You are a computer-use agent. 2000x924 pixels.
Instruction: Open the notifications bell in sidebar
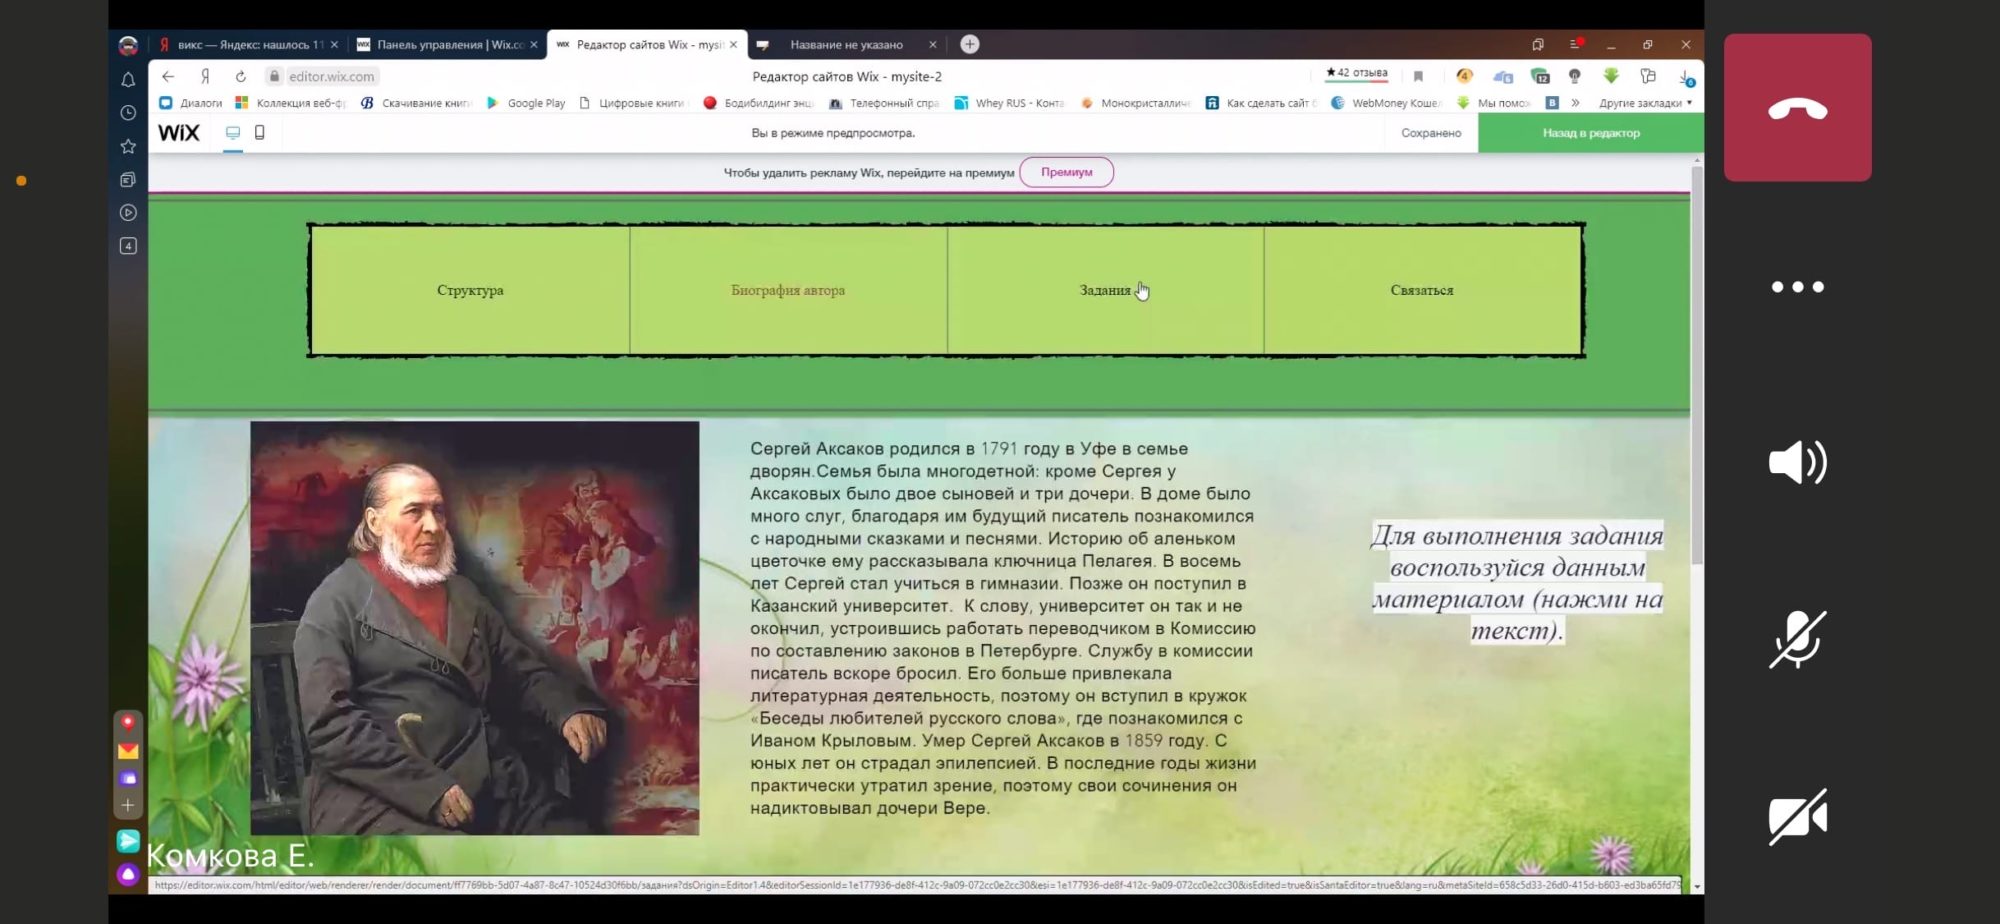pos(128,80)
